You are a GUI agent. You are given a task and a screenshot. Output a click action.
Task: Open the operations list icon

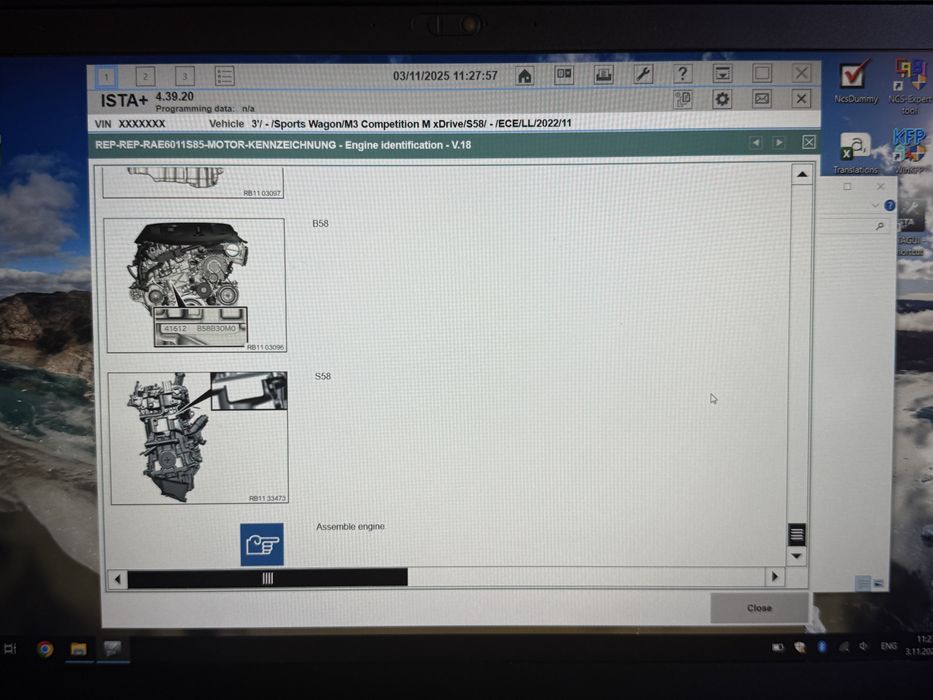point(224,76)
